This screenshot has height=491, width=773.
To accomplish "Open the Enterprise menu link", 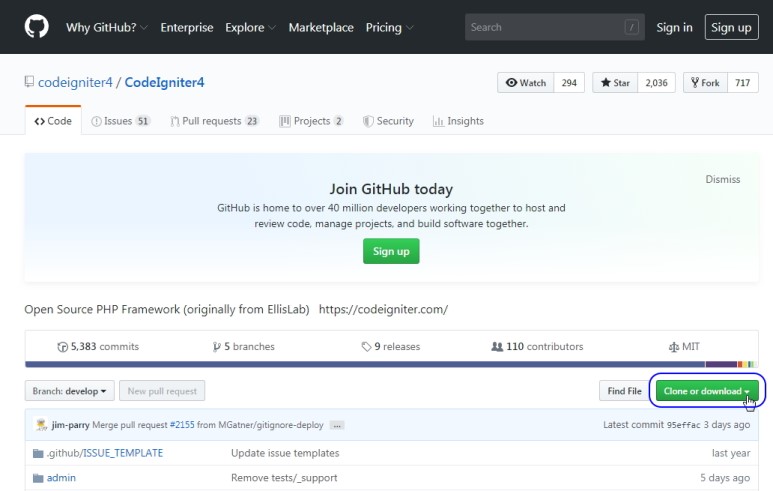I will coord(187,27).
